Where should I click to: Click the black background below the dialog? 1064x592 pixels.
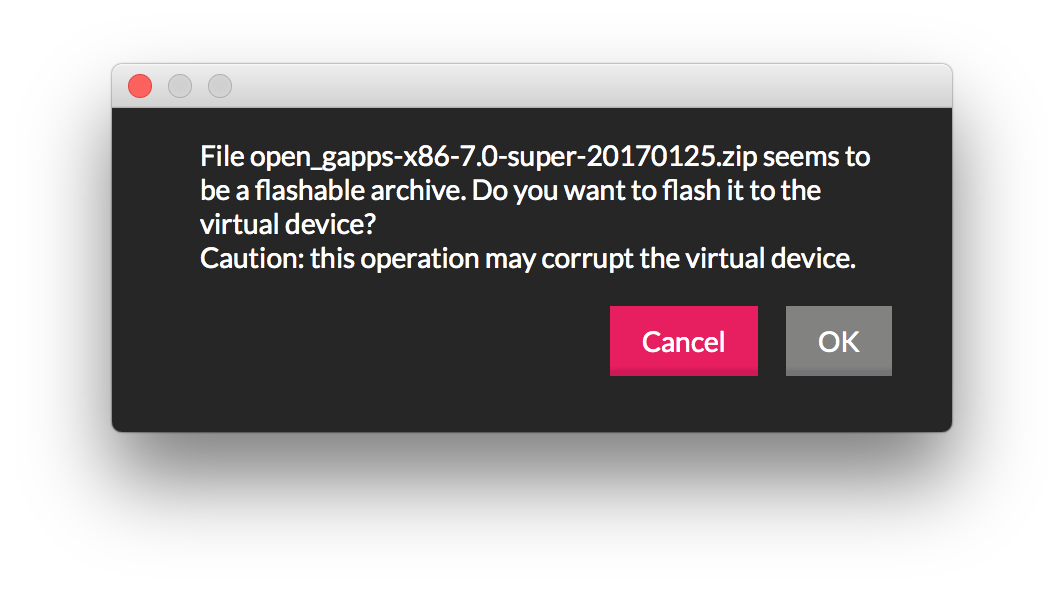530,512
